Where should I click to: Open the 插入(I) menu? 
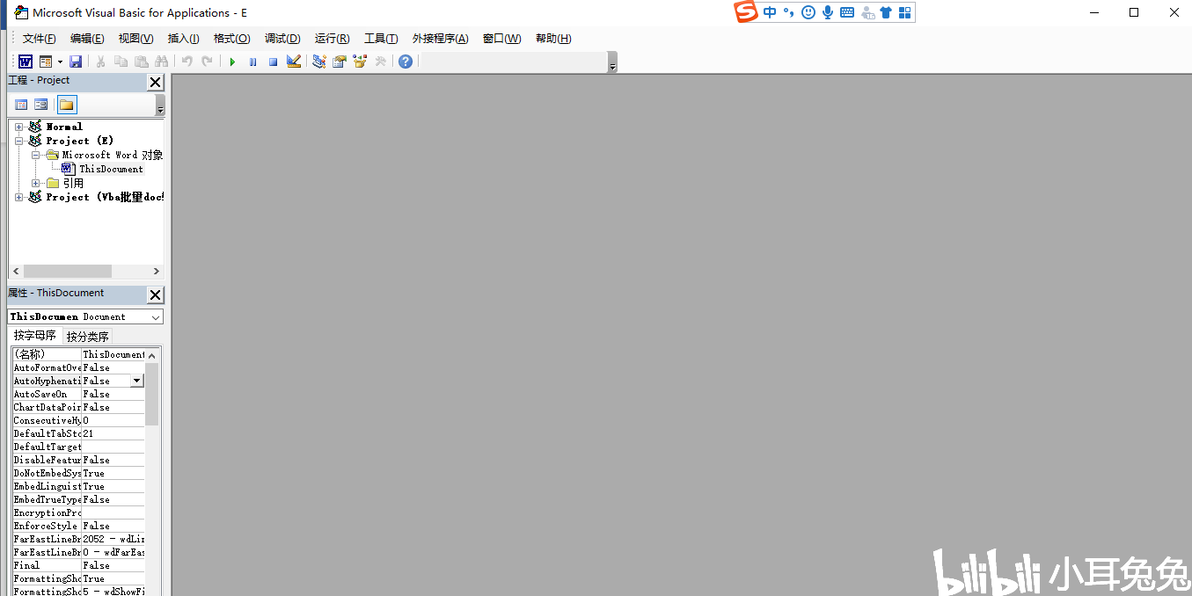tap(183, 39)
